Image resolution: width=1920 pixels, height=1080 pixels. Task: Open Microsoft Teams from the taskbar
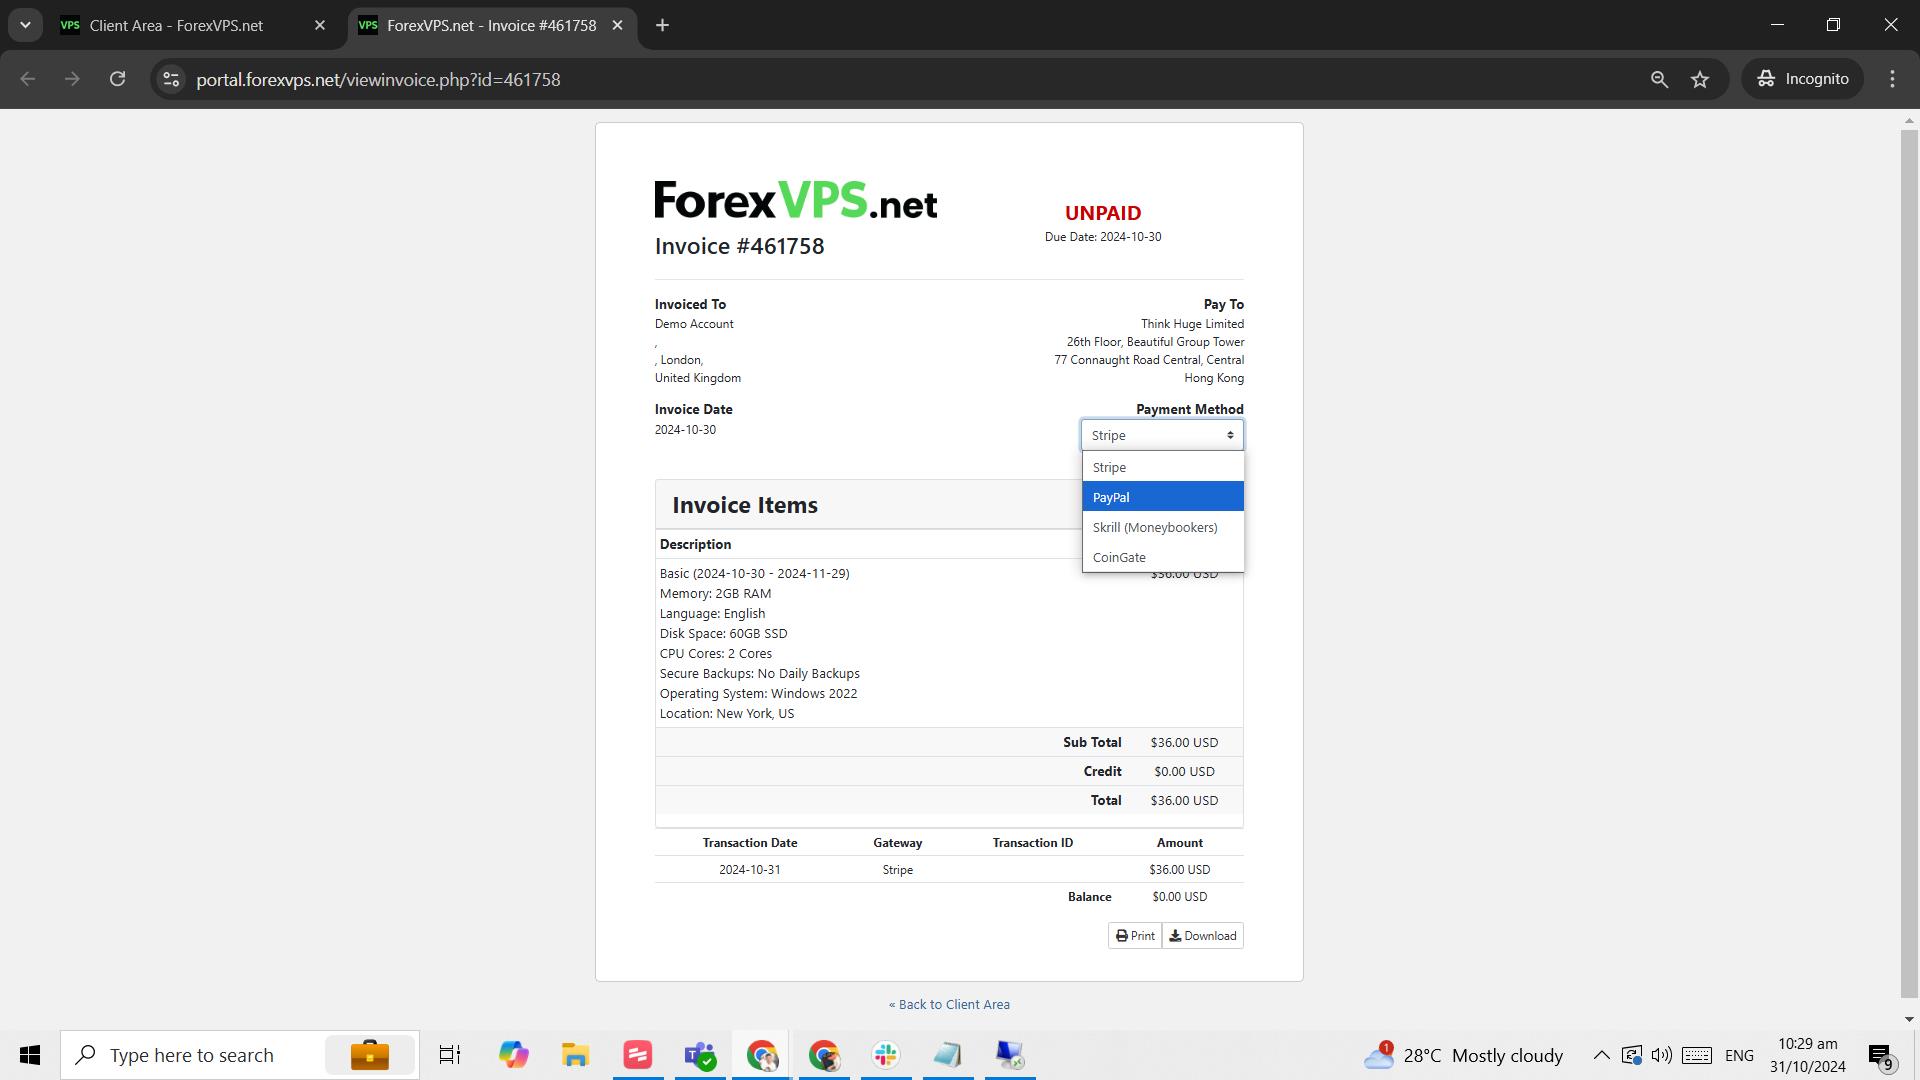coord(700,1055)
